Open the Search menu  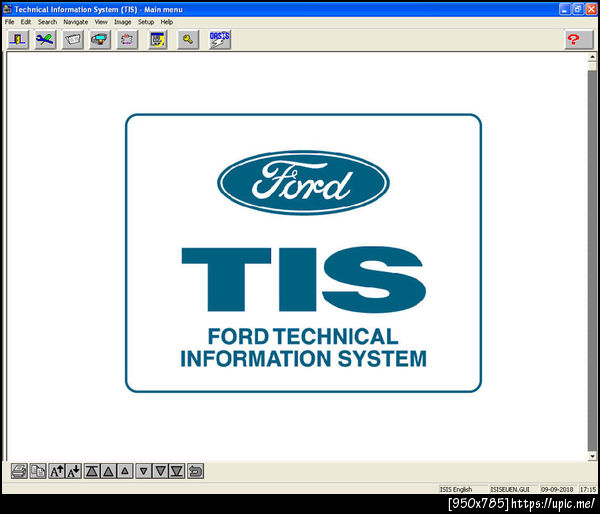[47, 22]
